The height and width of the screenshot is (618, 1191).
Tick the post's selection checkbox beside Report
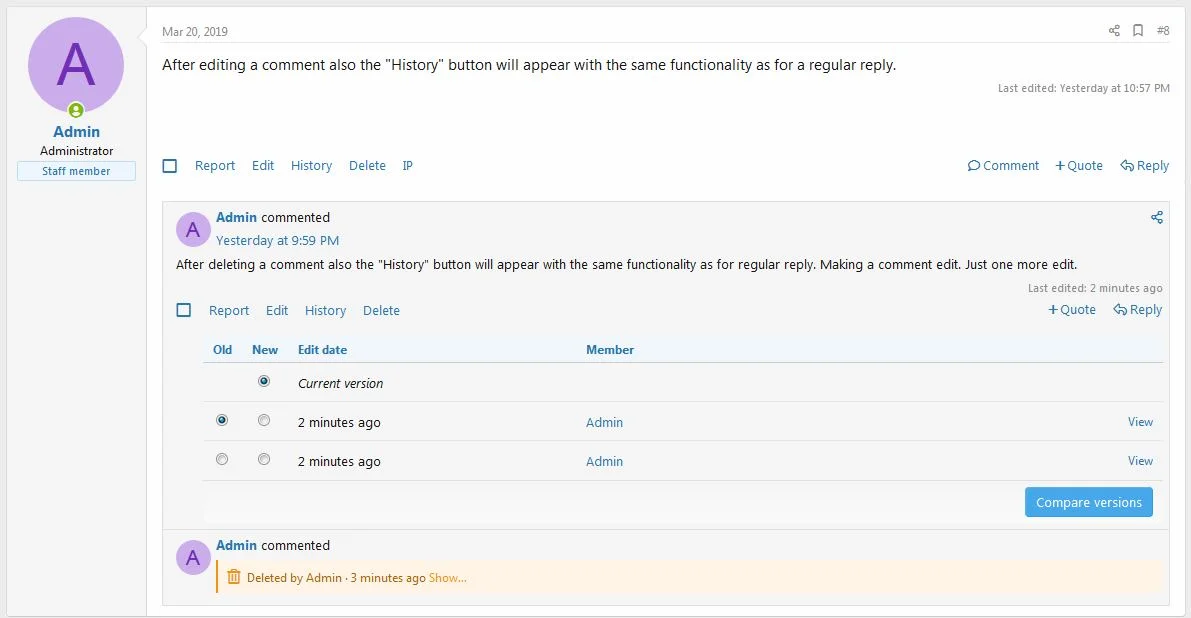[169, 166]
